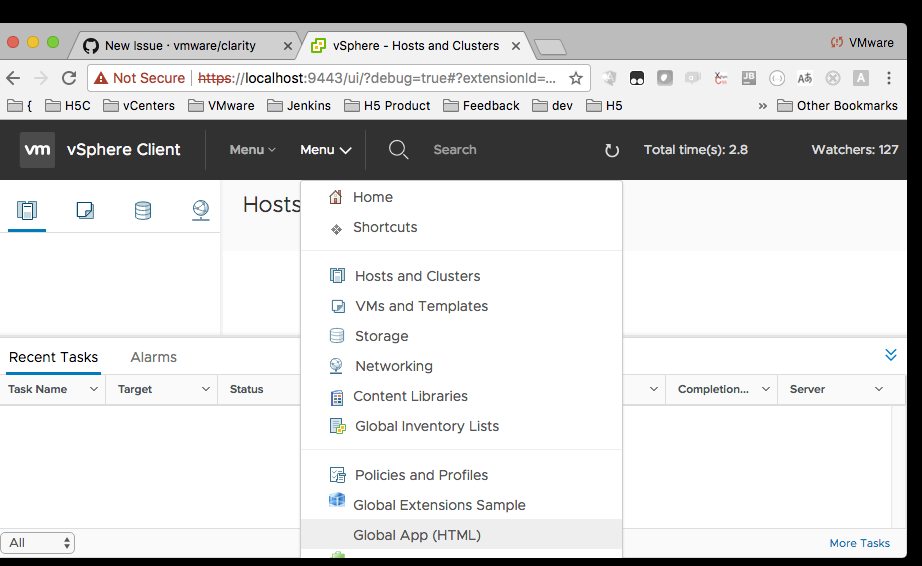Click the Global Extensions Sample cube icon
The width and height of the screenshot is (922, 566).
tap(337, 500)
